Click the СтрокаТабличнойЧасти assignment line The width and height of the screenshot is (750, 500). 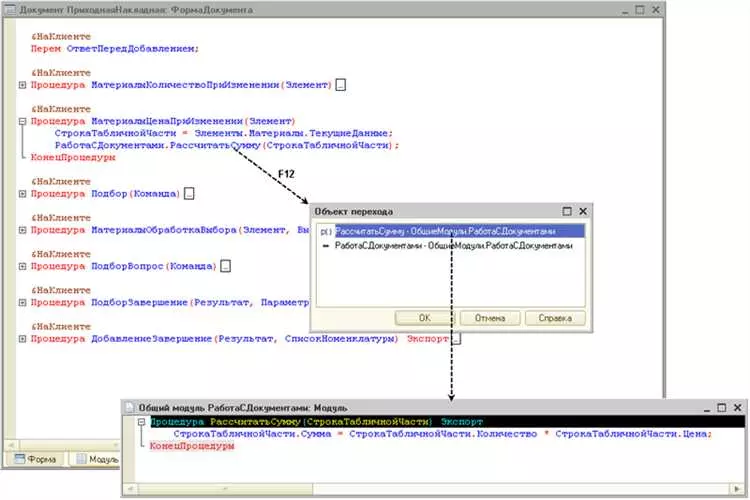coord(223,133)
